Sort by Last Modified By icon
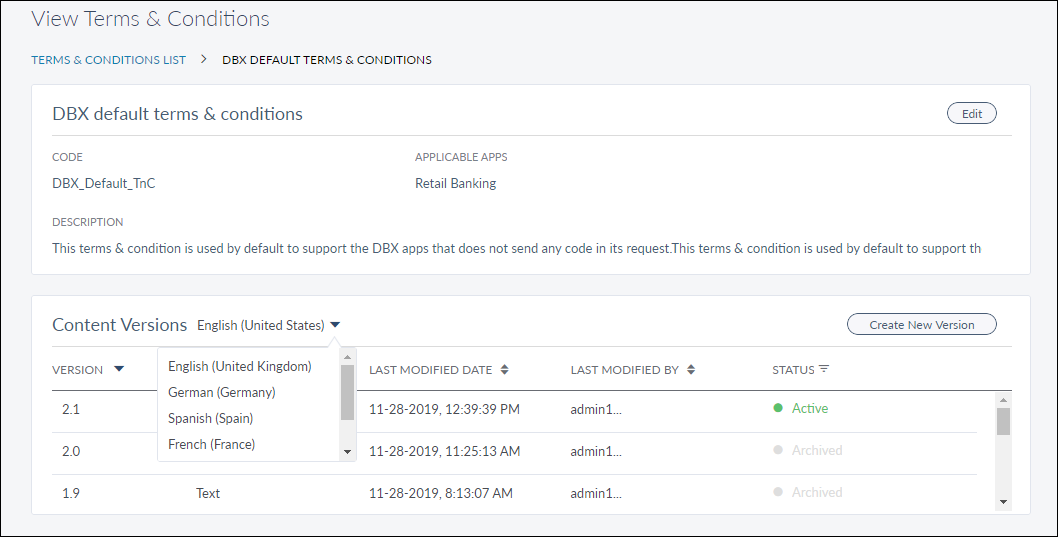The image size is (1059, 537). [691, 369]
